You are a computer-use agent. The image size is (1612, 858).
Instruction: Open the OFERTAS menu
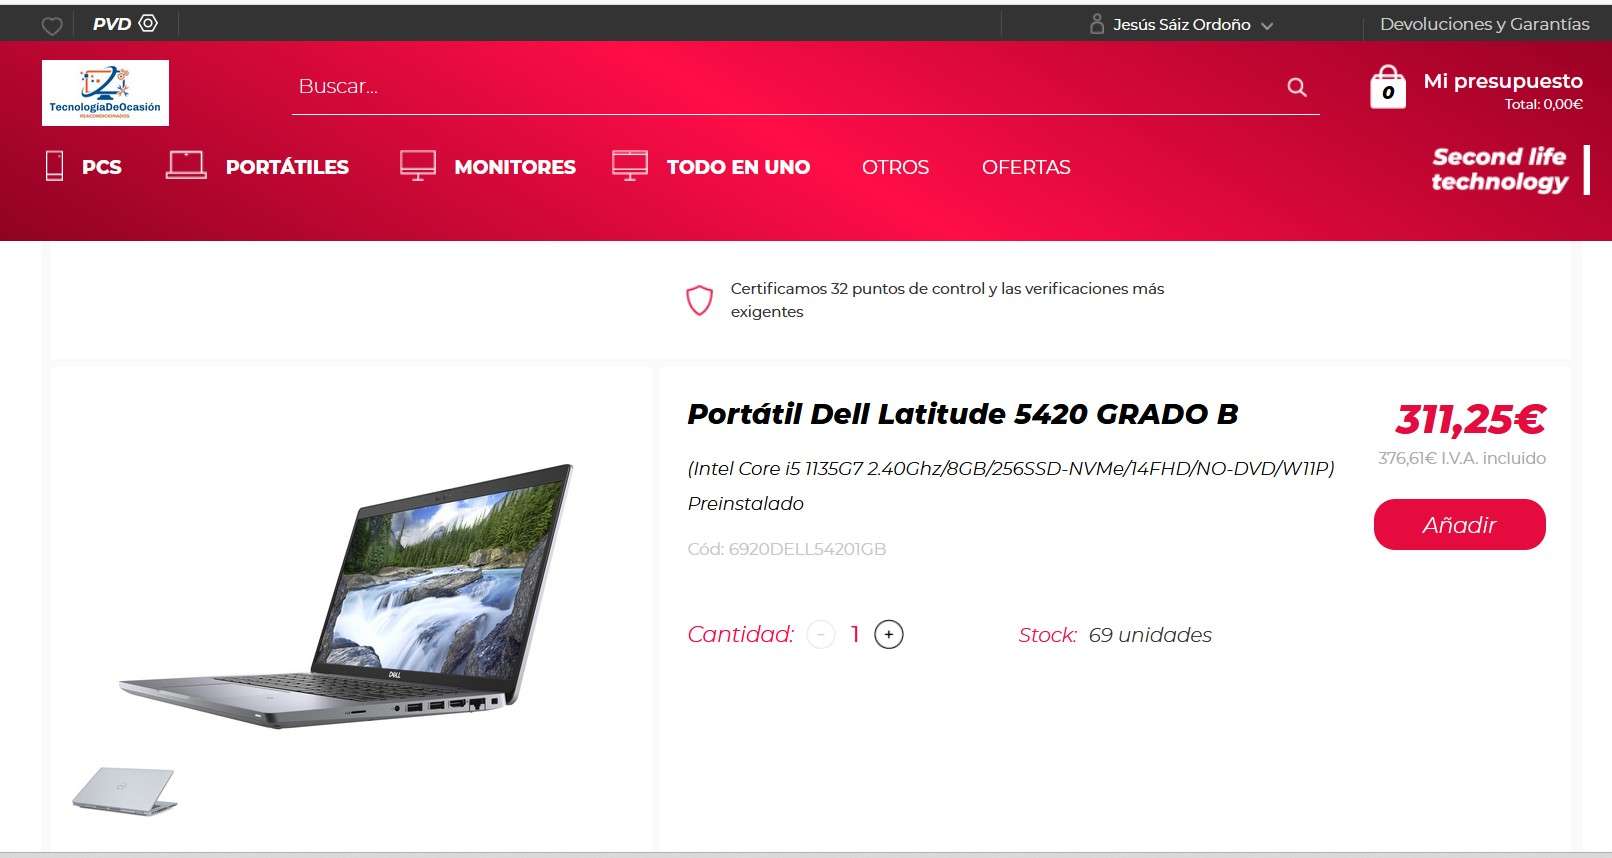1026,167
